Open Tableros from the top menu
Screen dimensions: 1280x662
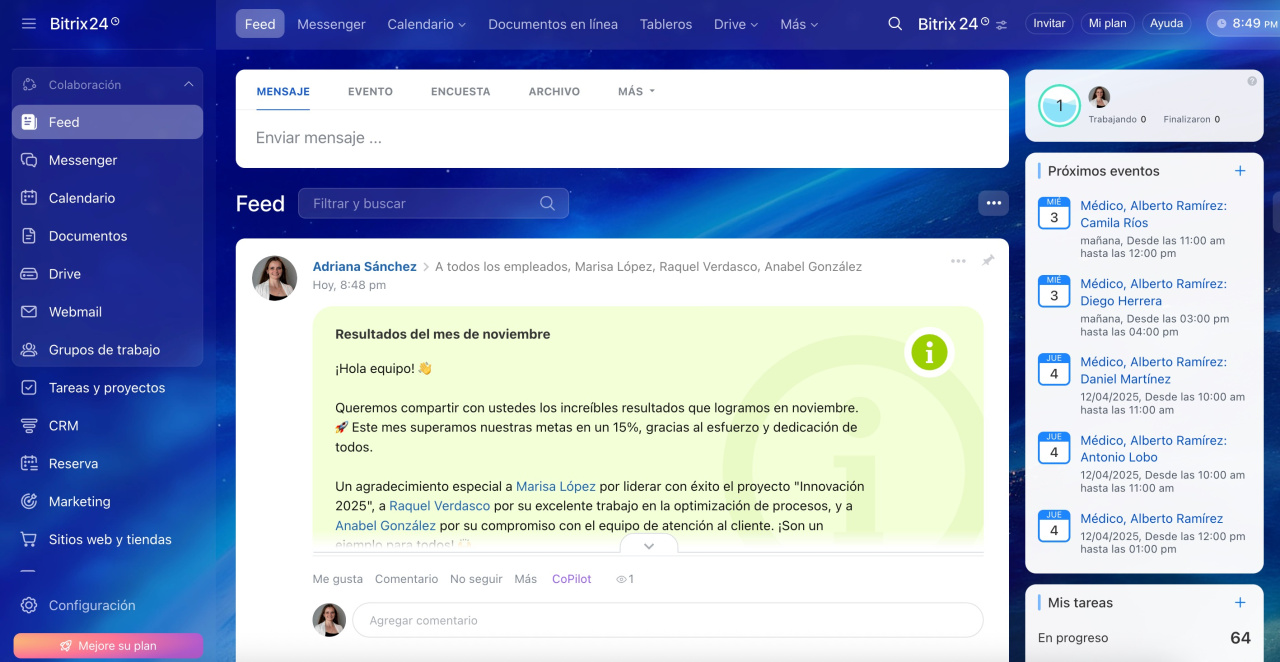point(665,24)
